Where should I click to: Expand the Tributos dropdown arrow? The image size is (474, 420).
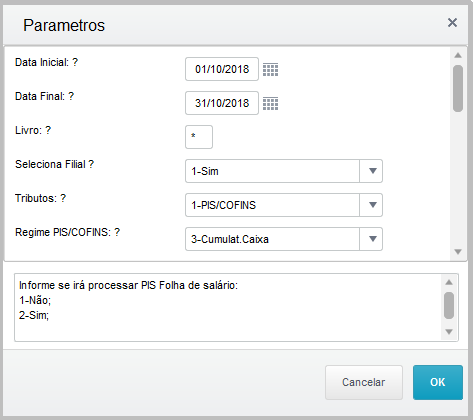[x=372, y=205]
